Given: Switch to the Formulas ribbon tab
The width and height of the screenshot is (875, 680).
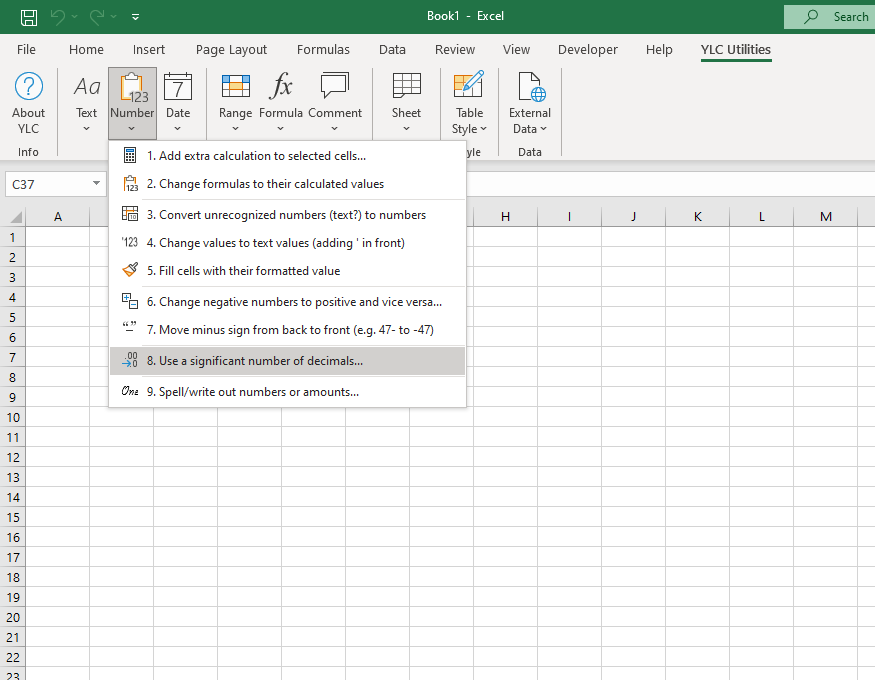Looking at the screenshot, I should point(323,49).
